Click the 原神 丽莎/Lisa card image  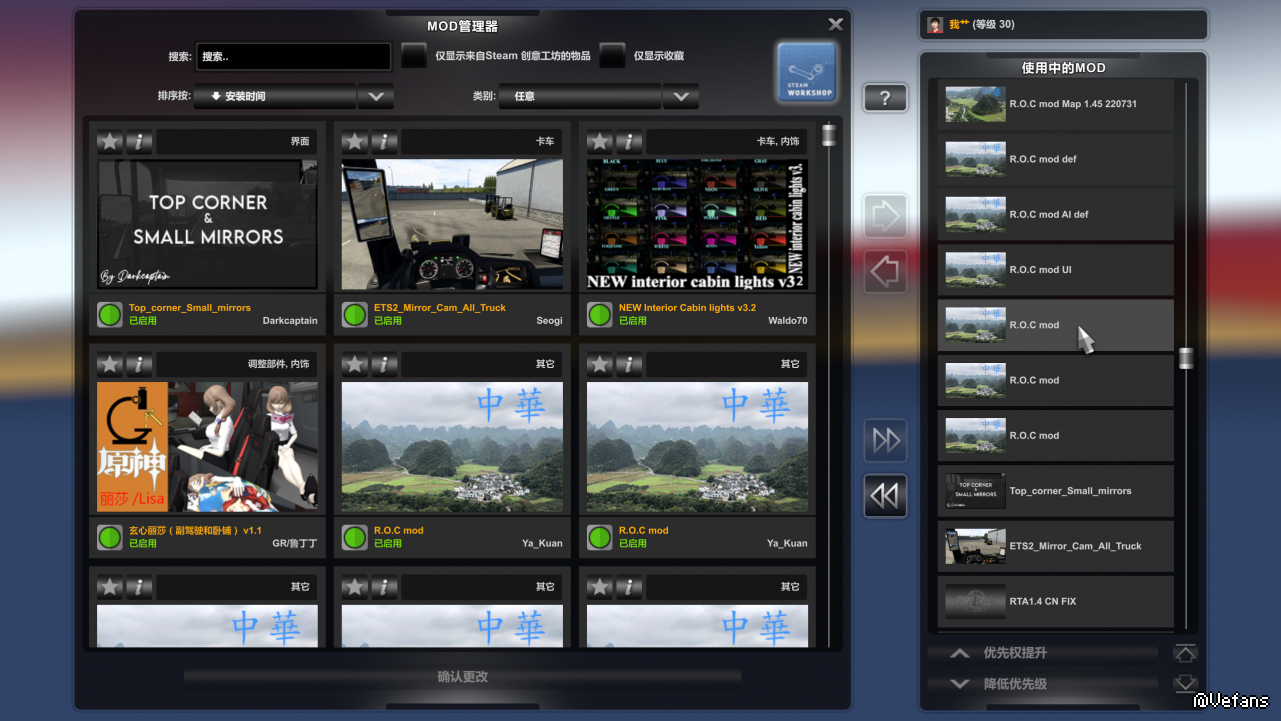[207, 447]
